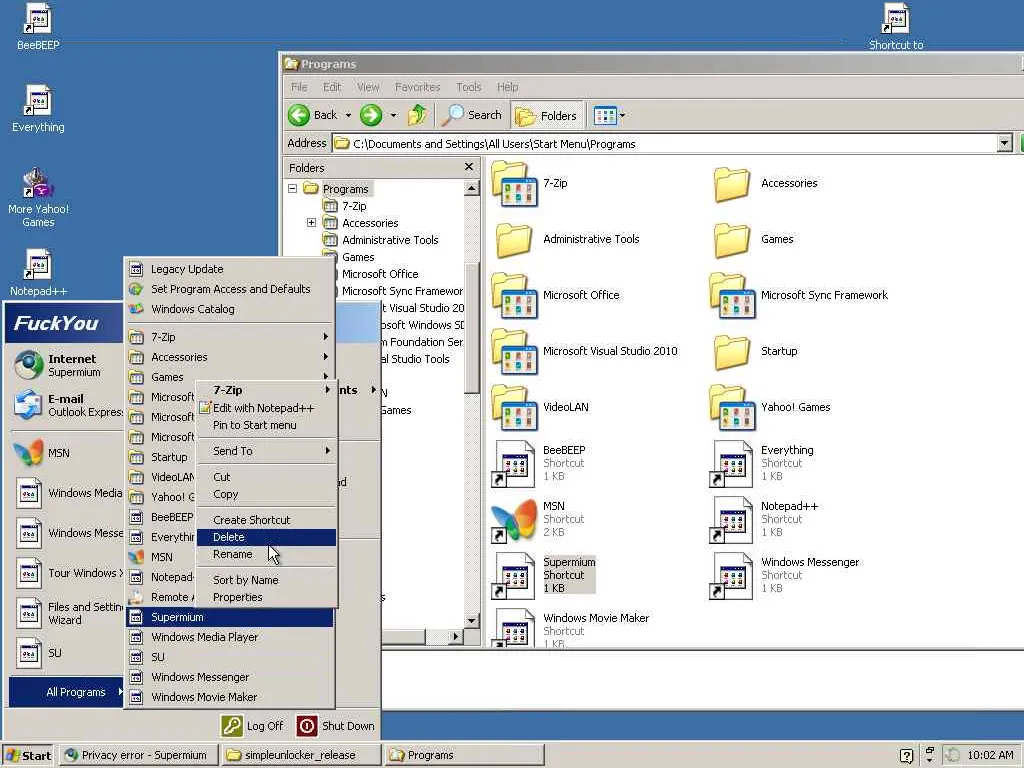Expand the Accessories tree node

[x=312, y=223]
